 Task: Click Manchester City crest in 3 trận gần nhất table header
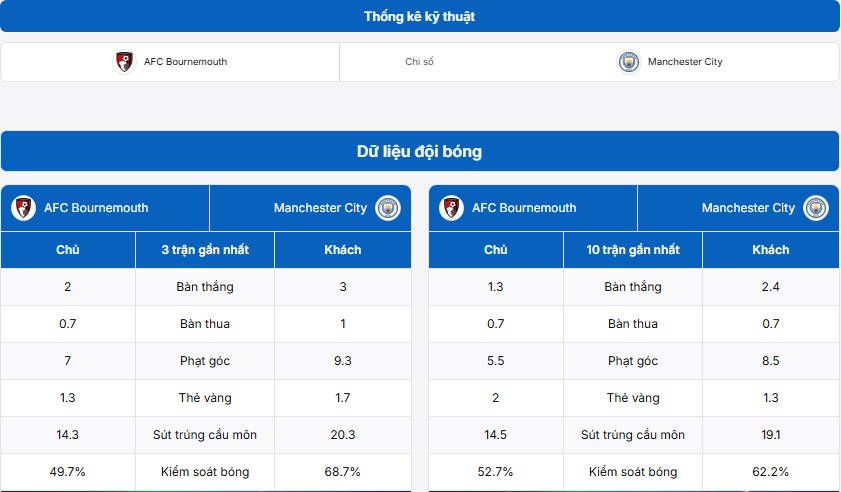tap(388, 208)
